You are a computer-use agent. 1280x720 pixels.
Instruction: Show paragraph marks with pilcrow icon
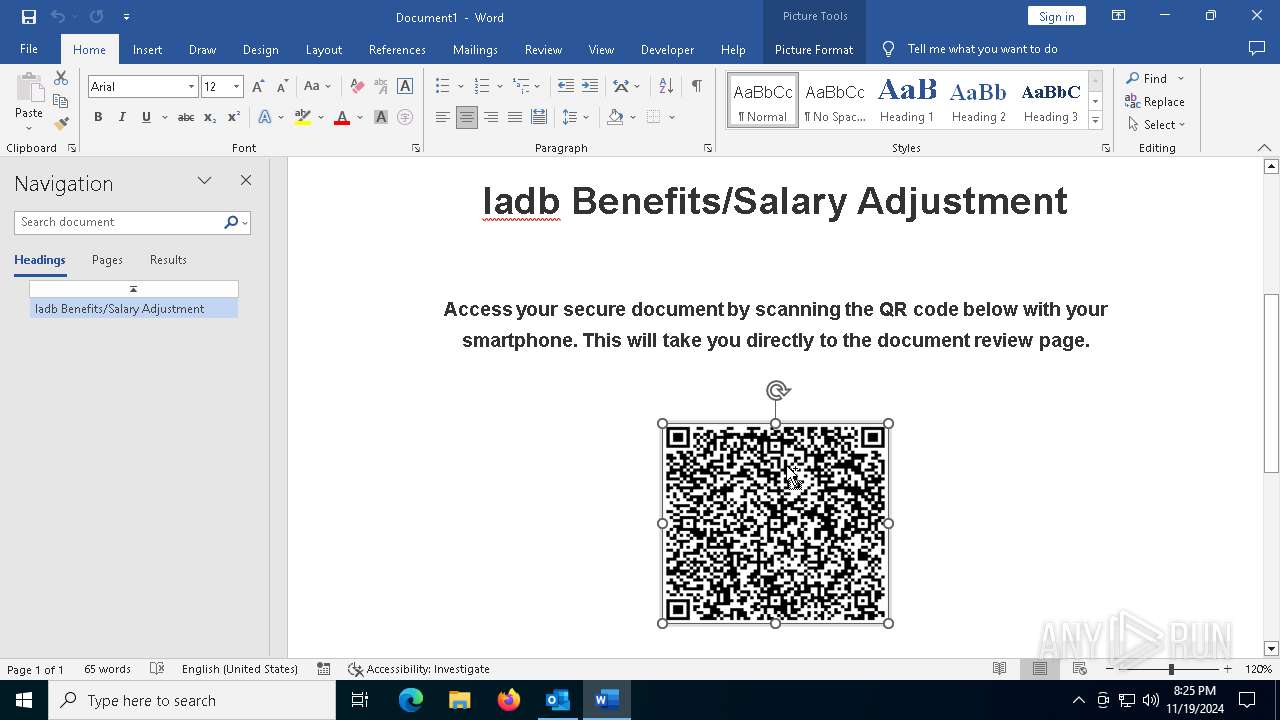pos(696,87)
